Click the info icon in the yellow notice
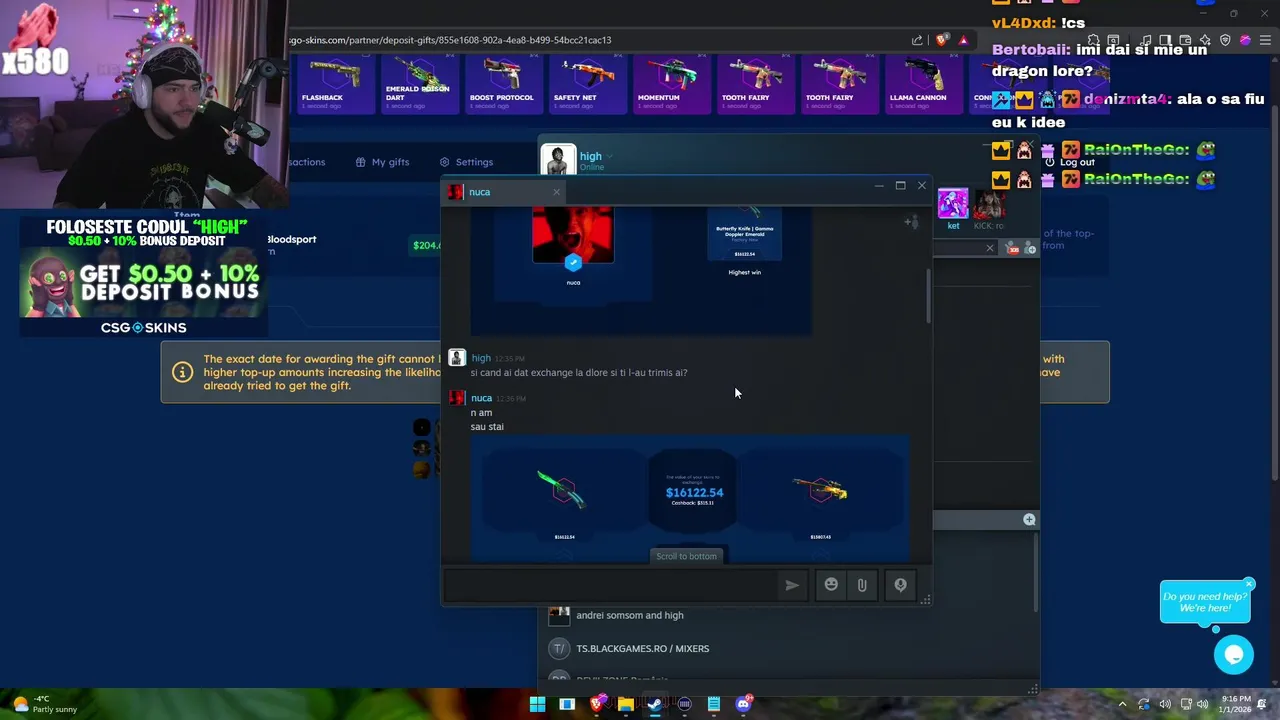1280x720 pixels. pyautogui.click(x=182, y=372)
